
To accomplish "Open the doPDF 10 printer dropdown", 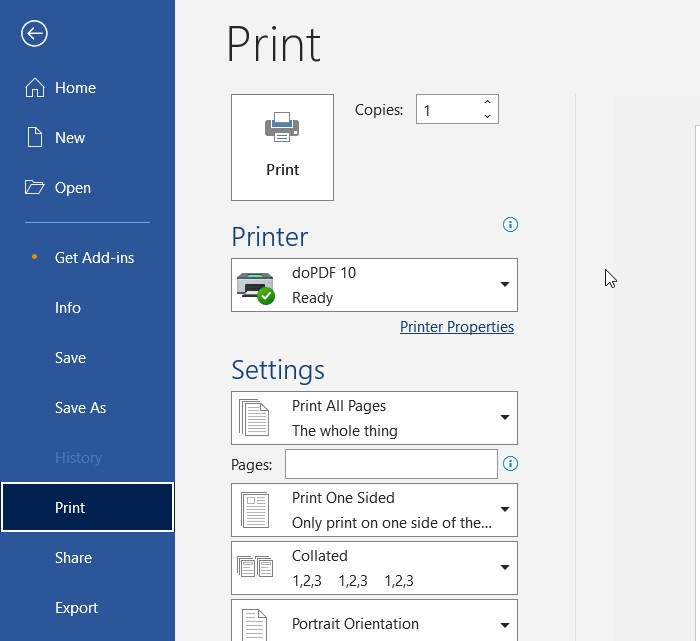I will coord(375,285).
